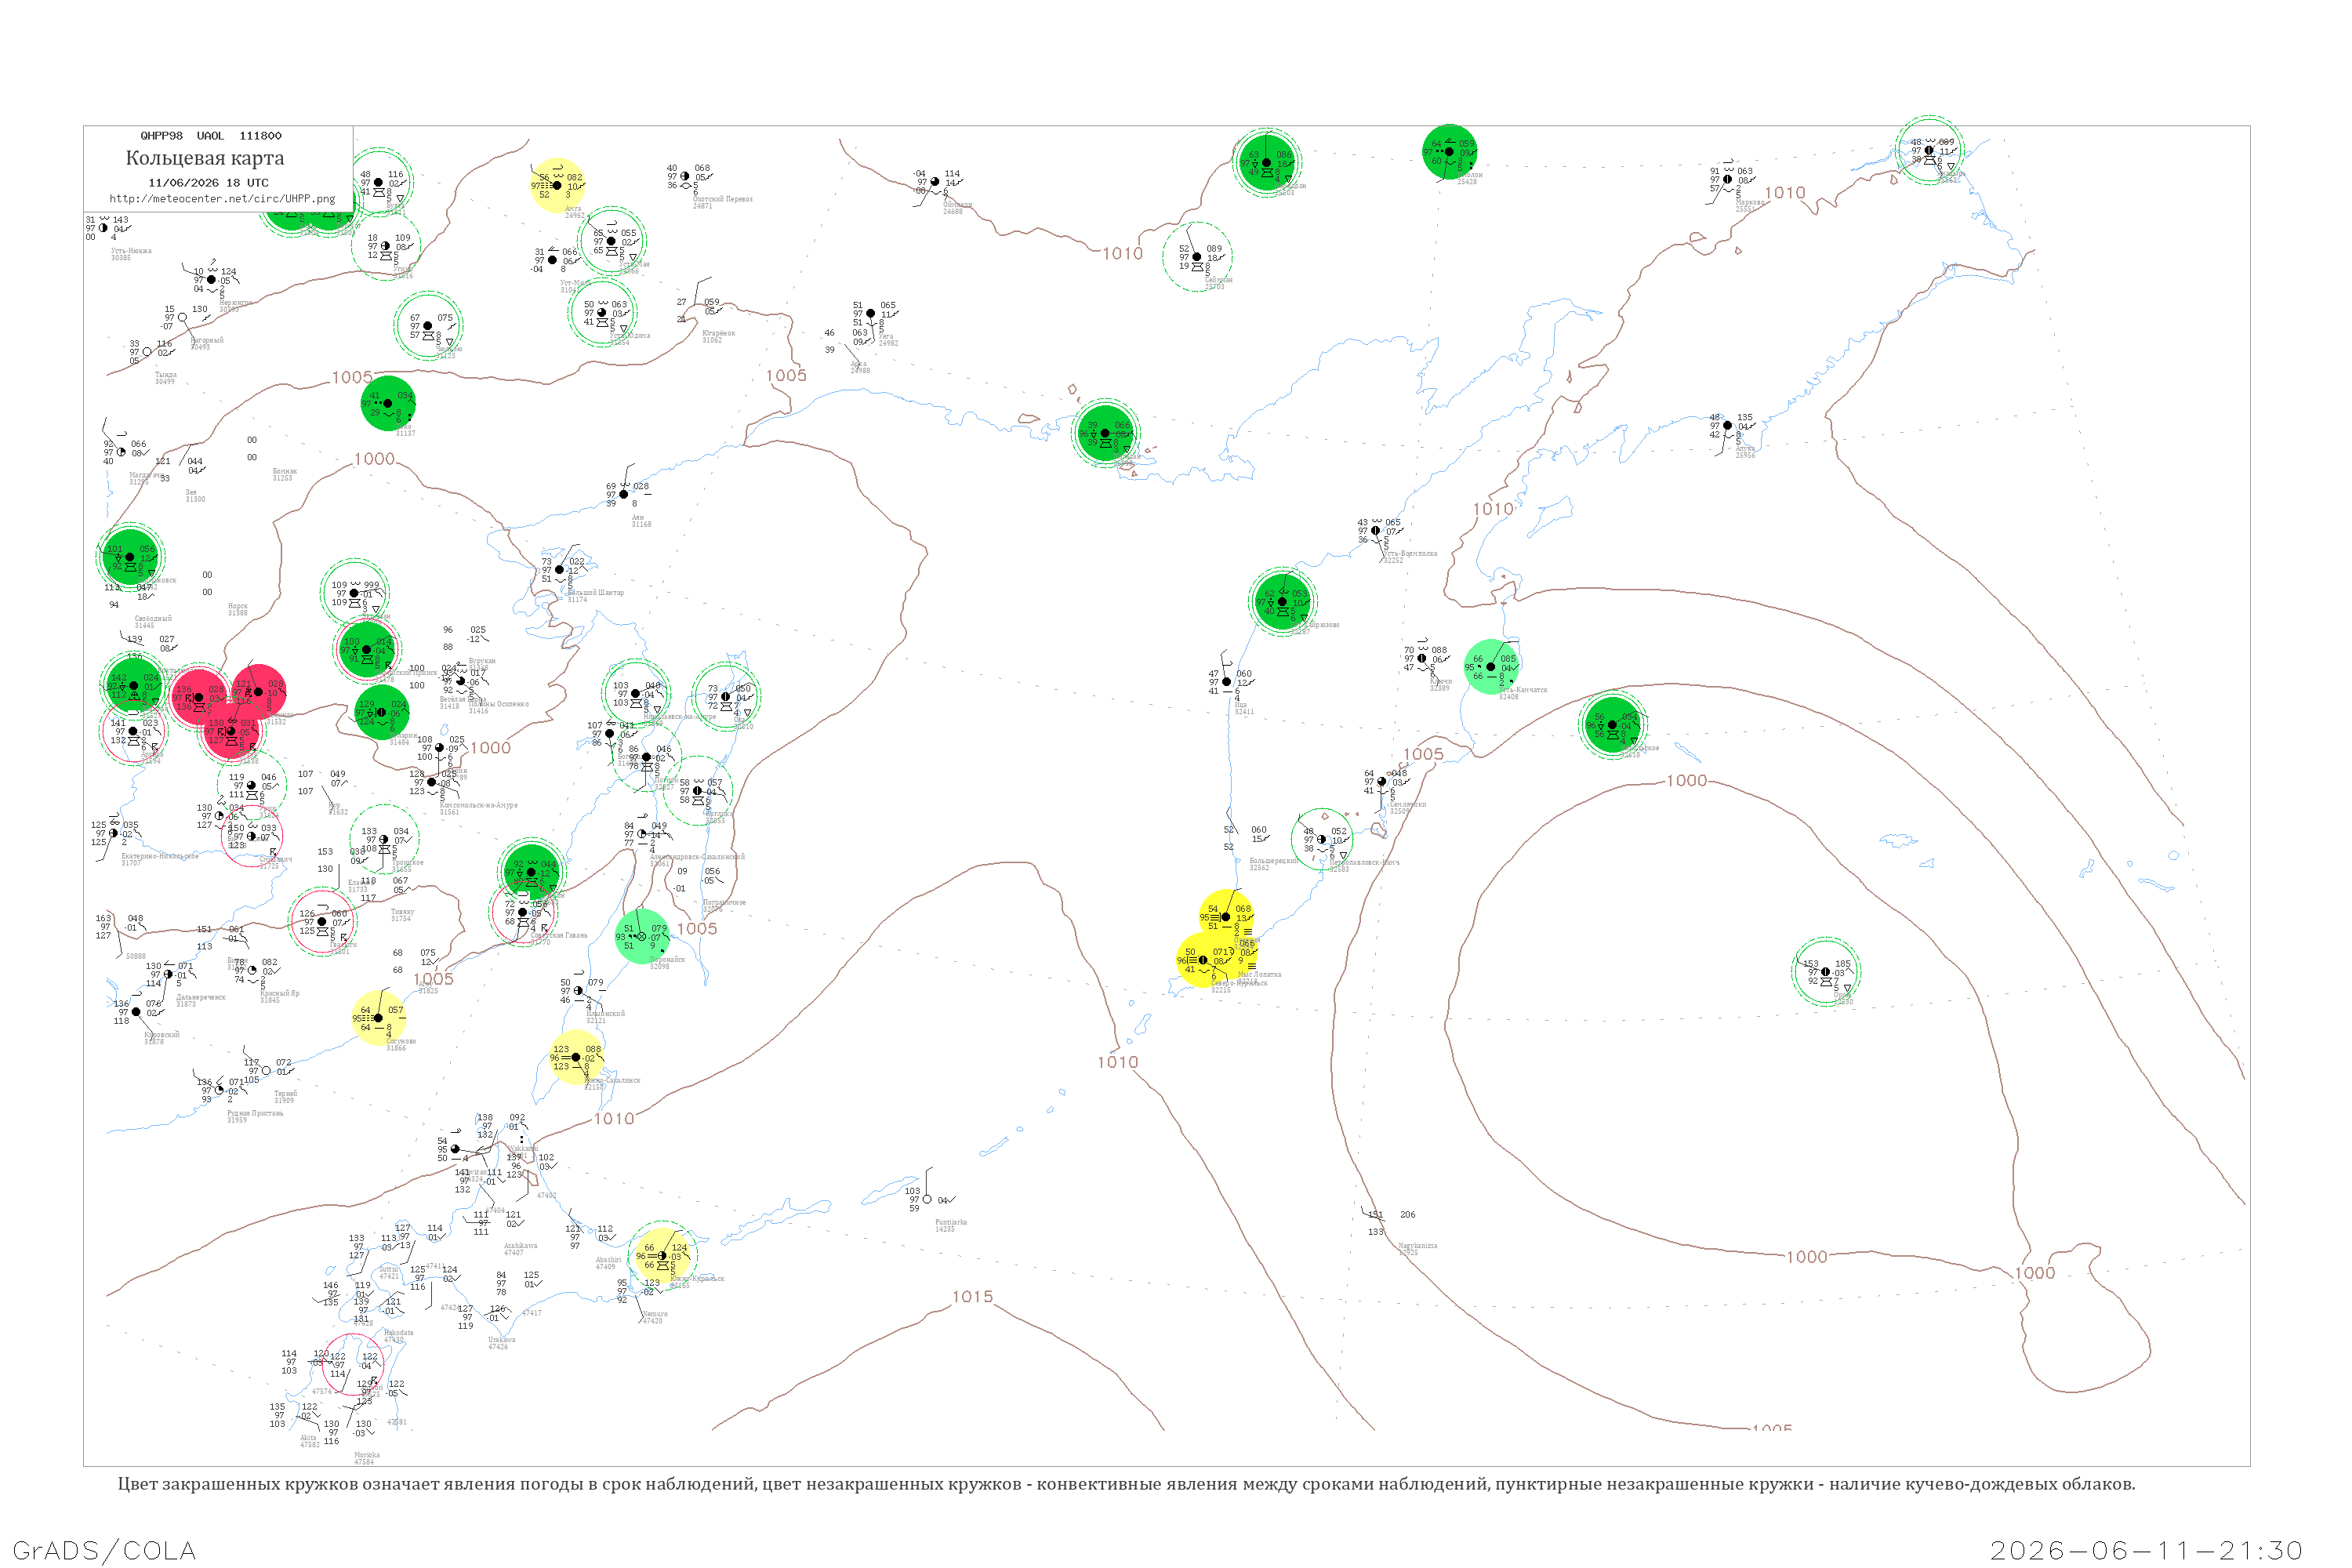Select the green Никольское station circle
This screenshot has width=2352, height=1568.
coord(1612,725)
